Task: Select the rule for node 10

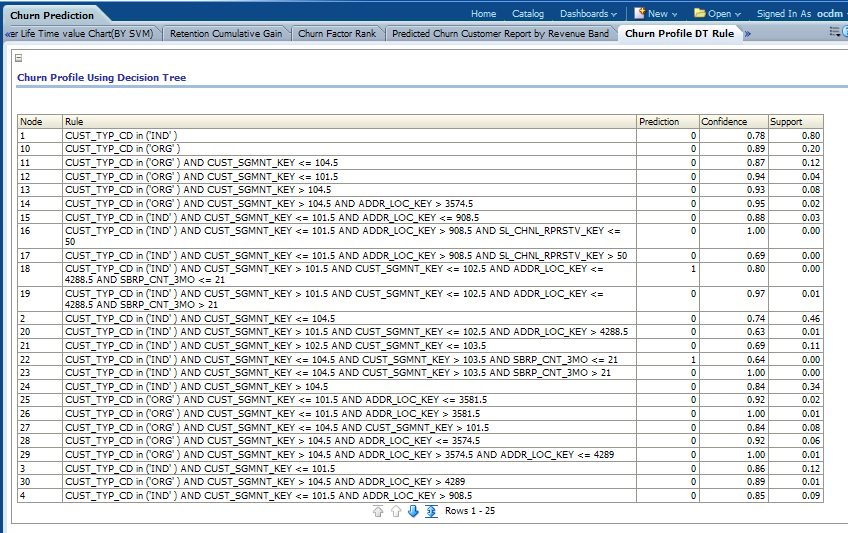Action: click(123, 149)
